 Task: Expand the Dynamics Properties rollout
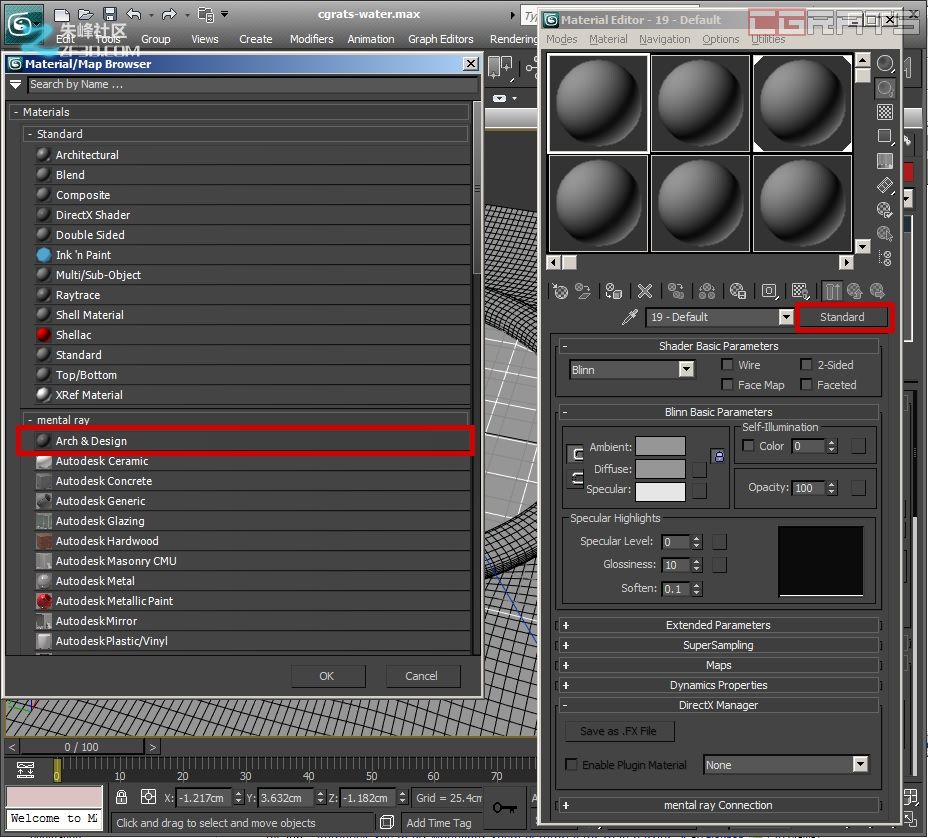pyautogui.click(x=718, y=685)
